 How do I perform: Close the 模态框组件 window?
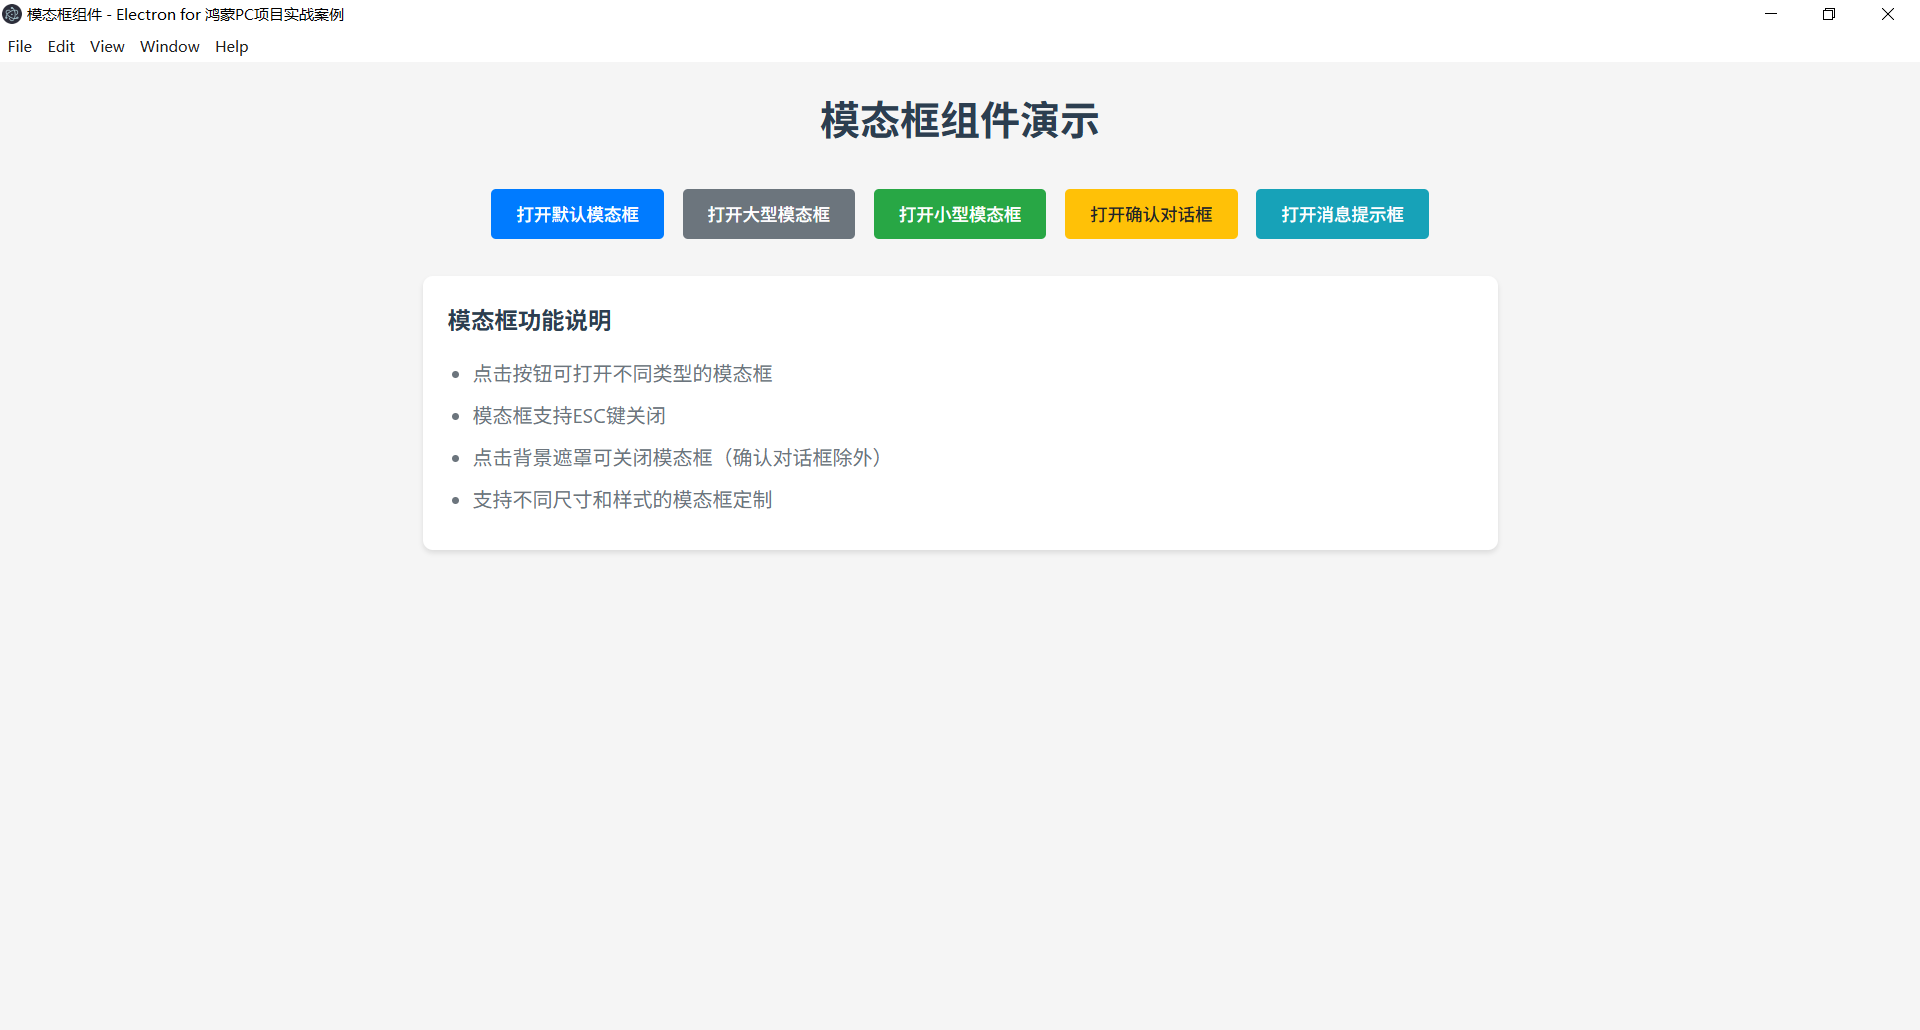click(x=1888, y=14)
